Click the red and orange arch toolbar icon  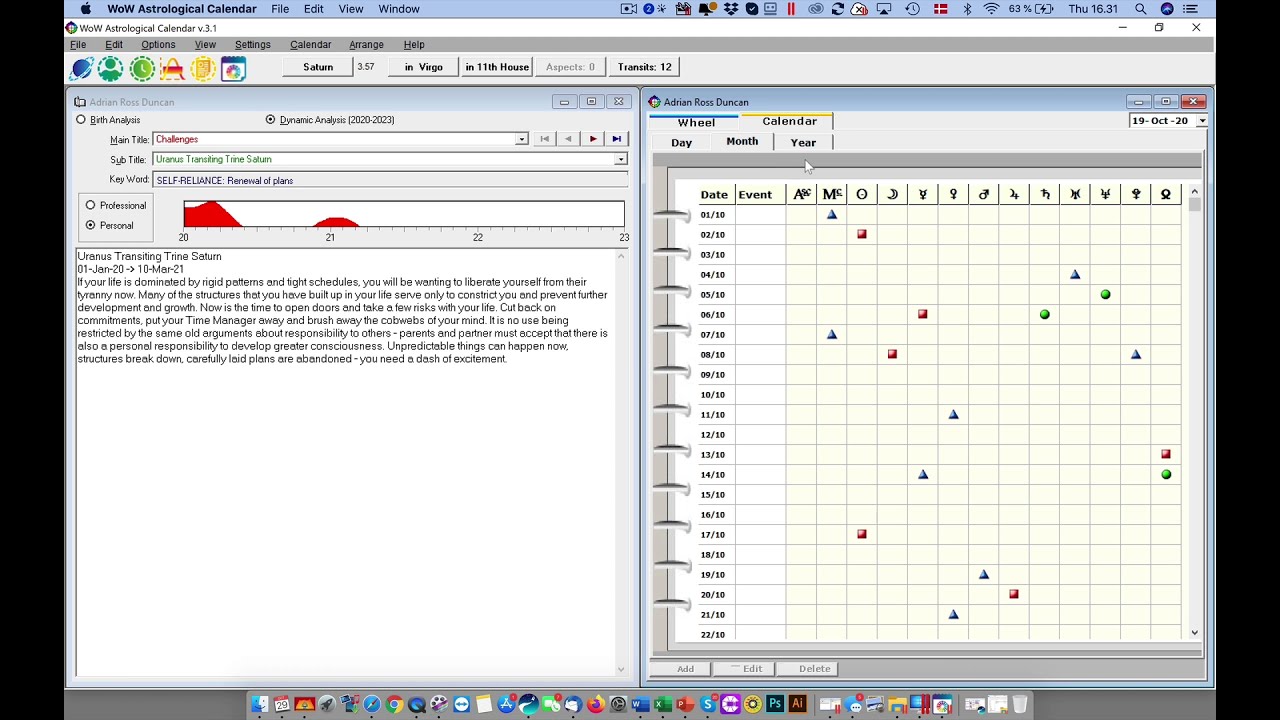pos(172,68)
